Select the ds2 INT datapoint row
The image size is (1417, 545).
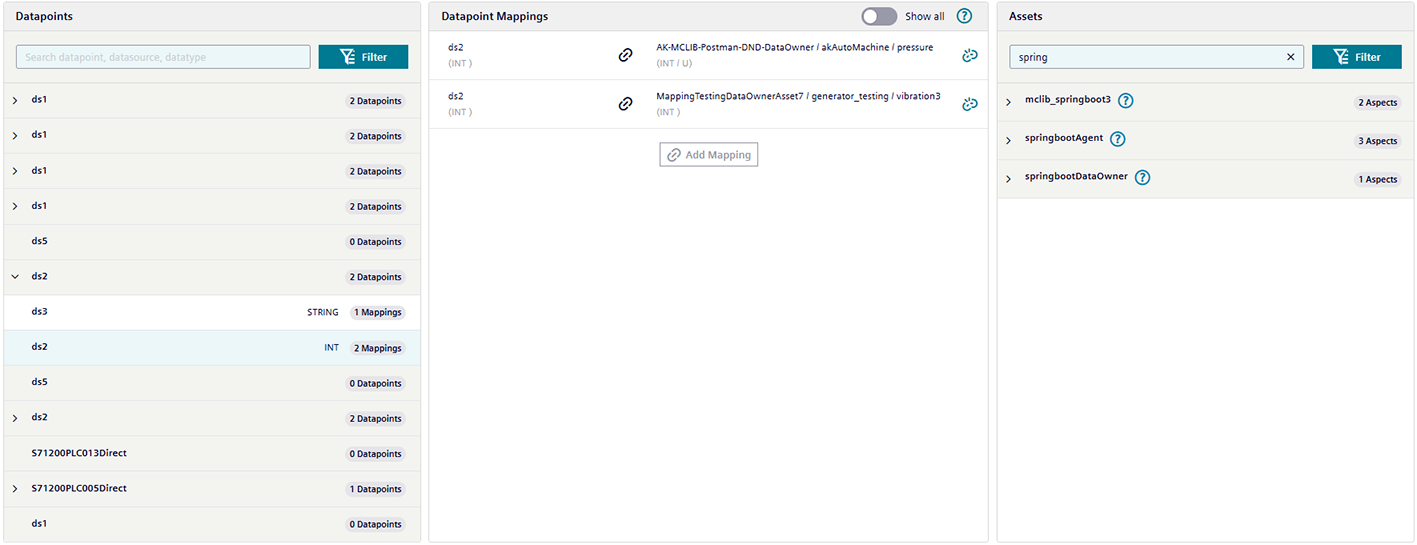click(212, 348)
